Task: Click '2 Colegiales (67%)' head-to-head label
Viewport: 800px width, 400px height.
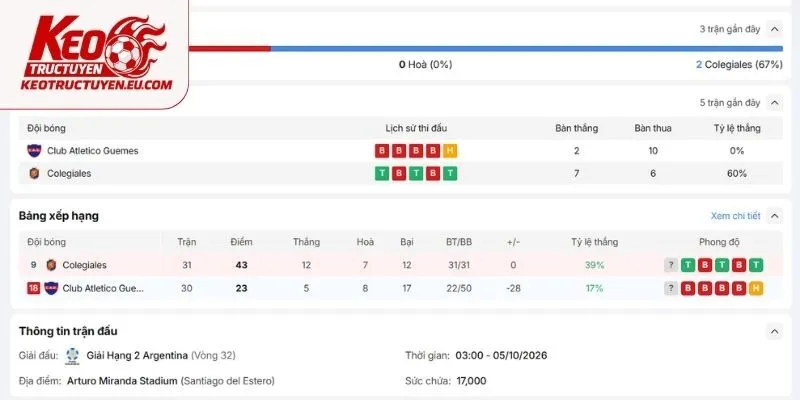Action: pyautogui.click(x=739, y=65)
